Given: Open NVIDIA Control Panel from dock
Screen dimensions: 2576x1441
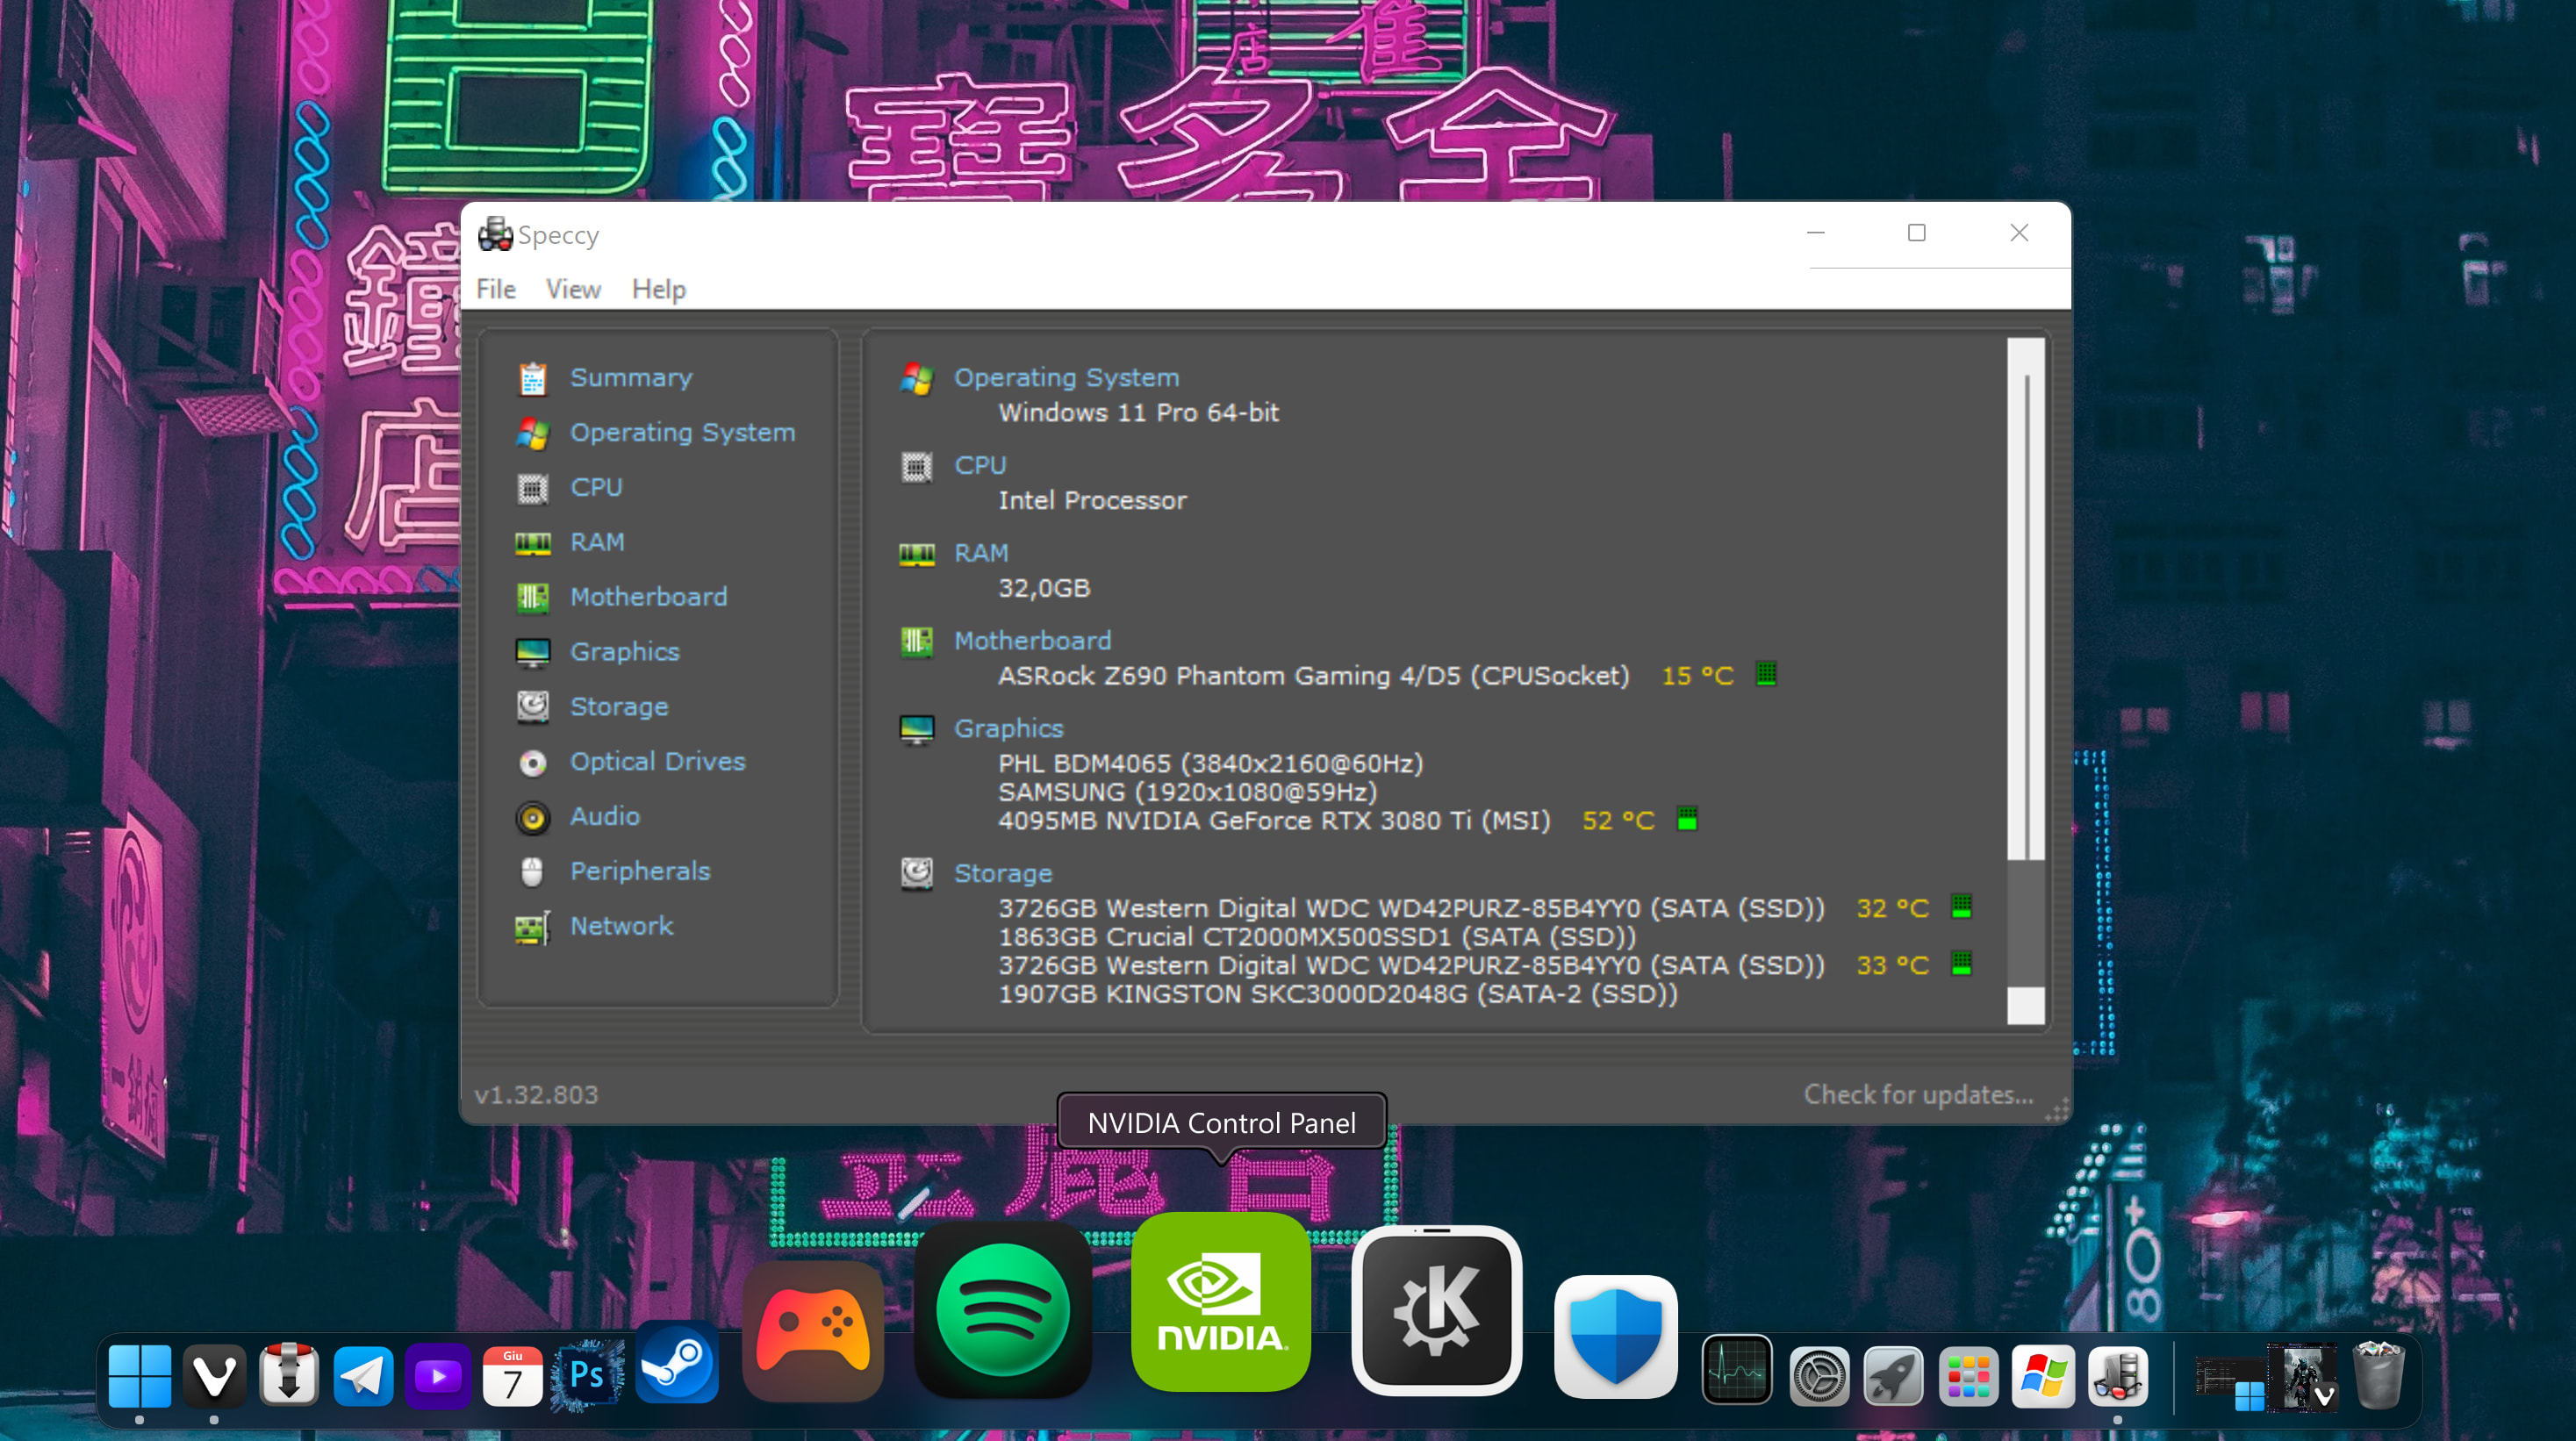Looking at the screenshot, I should [x=1220, y=1302].
